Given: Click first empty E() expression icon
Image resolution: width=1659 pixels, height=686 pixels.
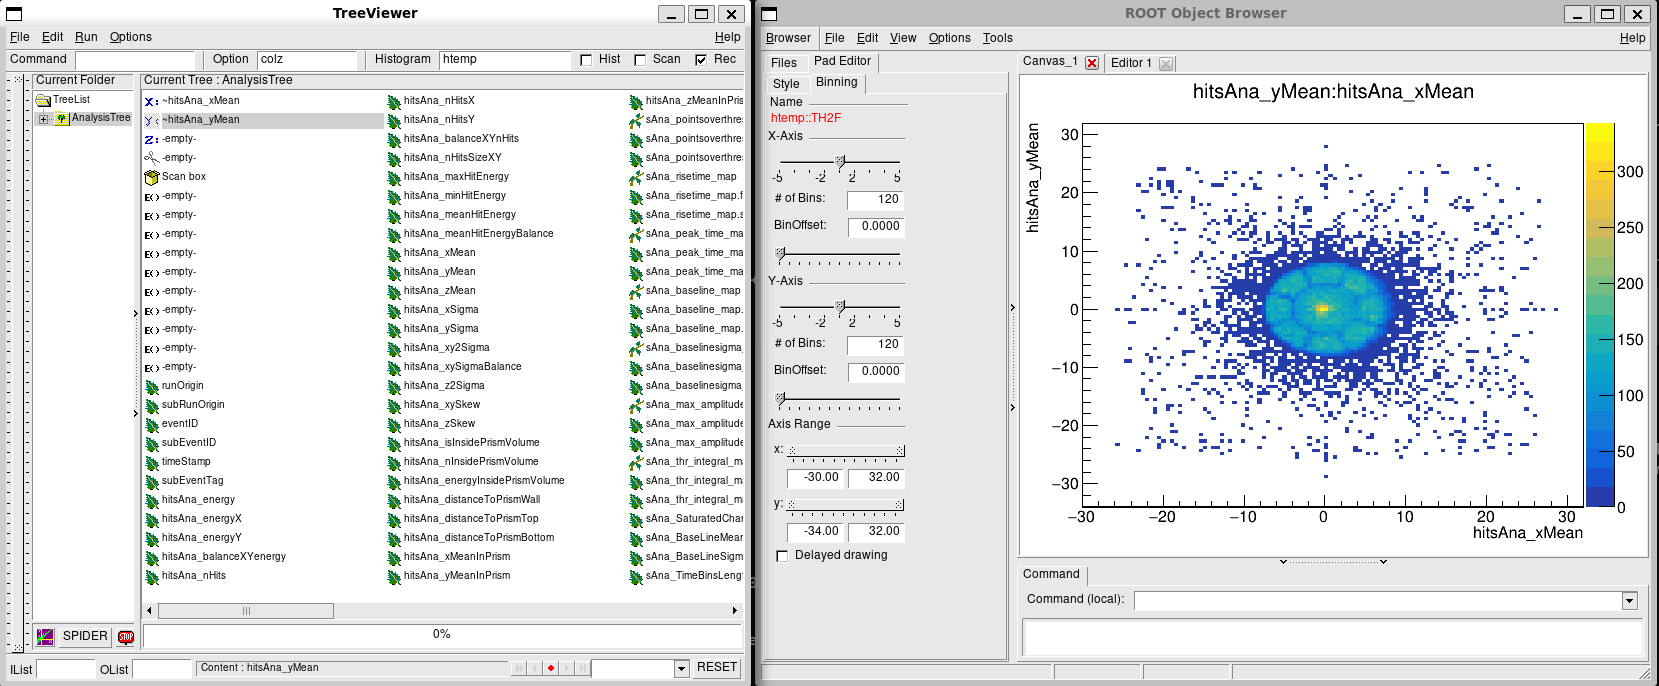Looking at the screenshot, I should pos(151,196).
